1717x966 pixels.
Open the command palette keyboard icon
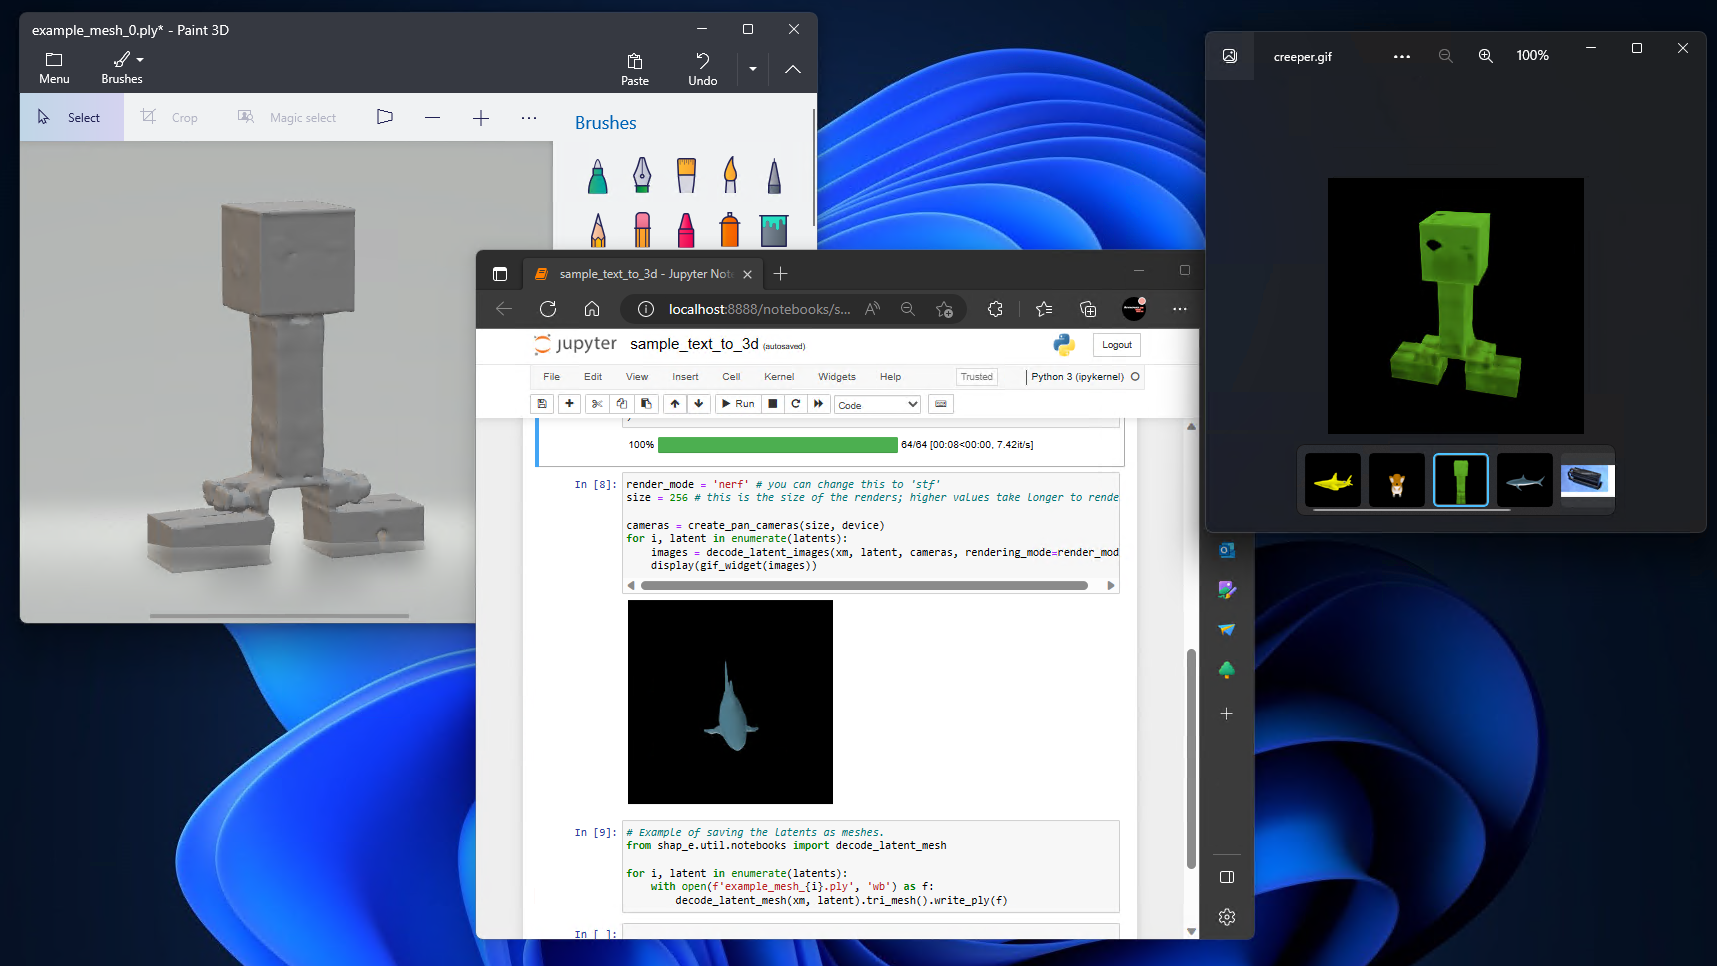940,404
